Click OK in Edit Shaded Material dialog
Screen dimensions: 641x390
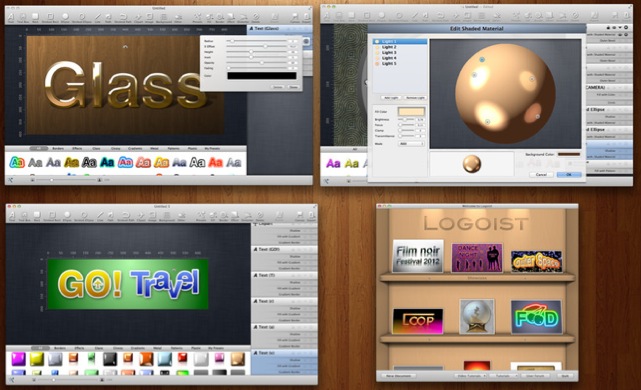[x=569, y=175]
